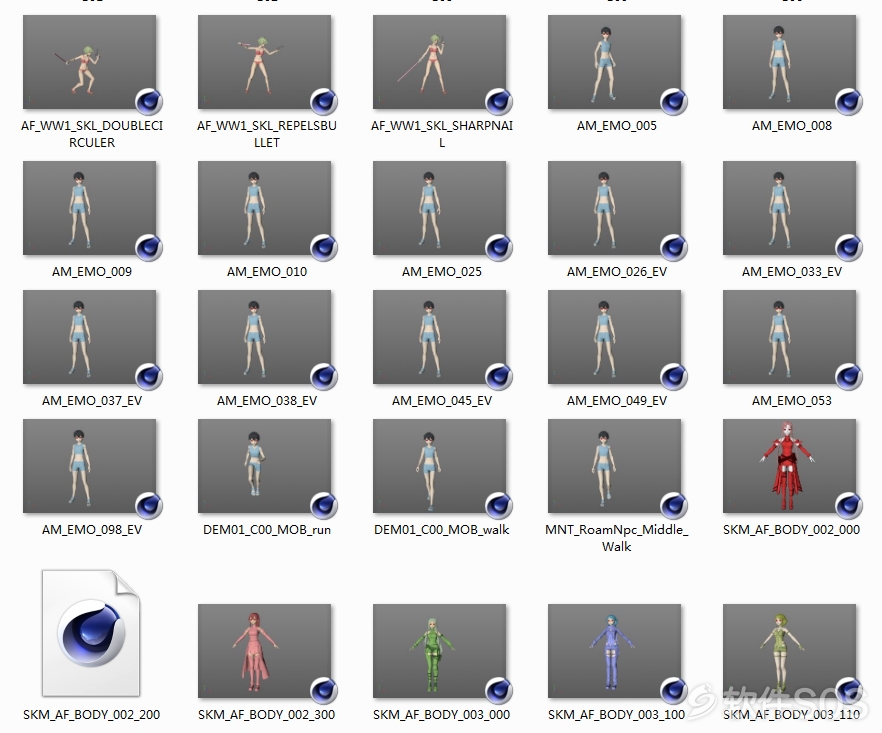Click the AM_EMO_037_EV file name text
The width and height of the screenshot is (882, 733).
tap(92, 401)
